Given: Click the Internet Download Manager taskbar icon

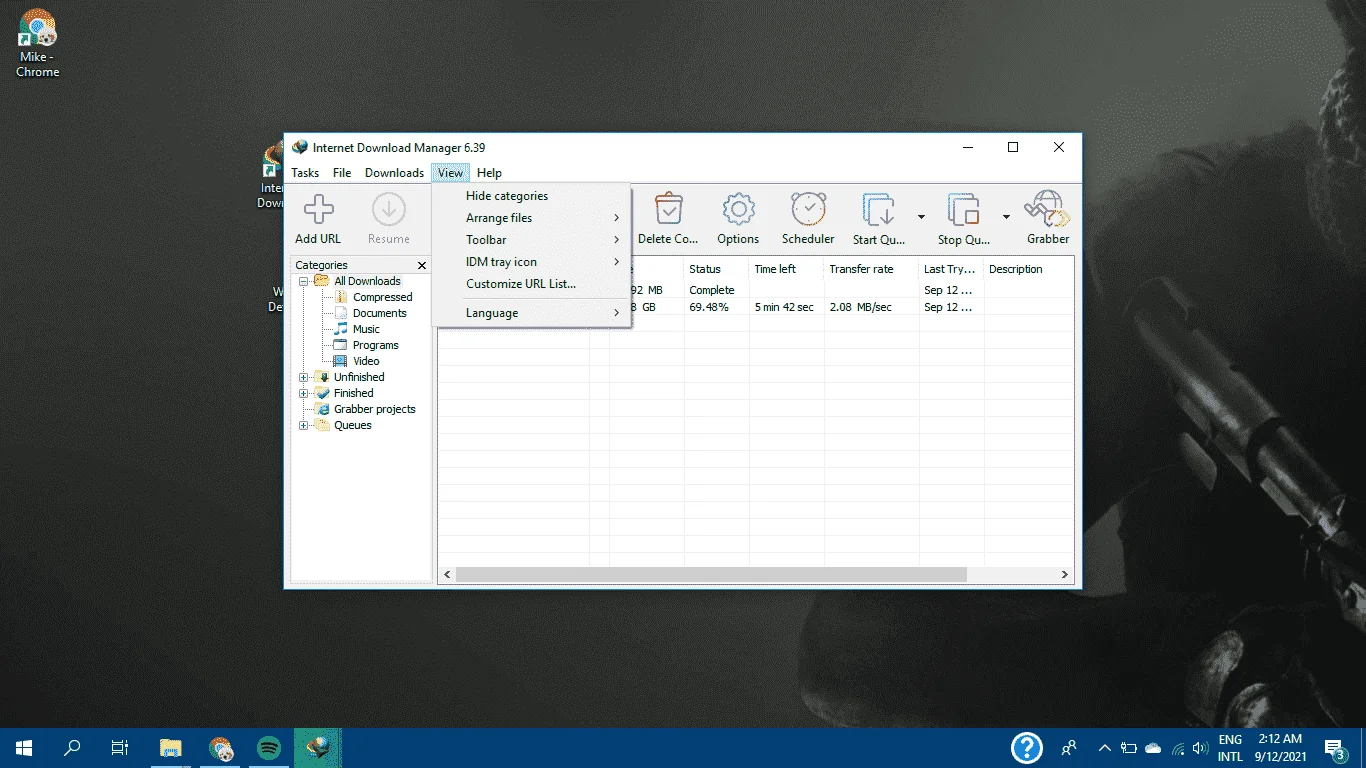Looking at the screenshot, I should [318, 747].
